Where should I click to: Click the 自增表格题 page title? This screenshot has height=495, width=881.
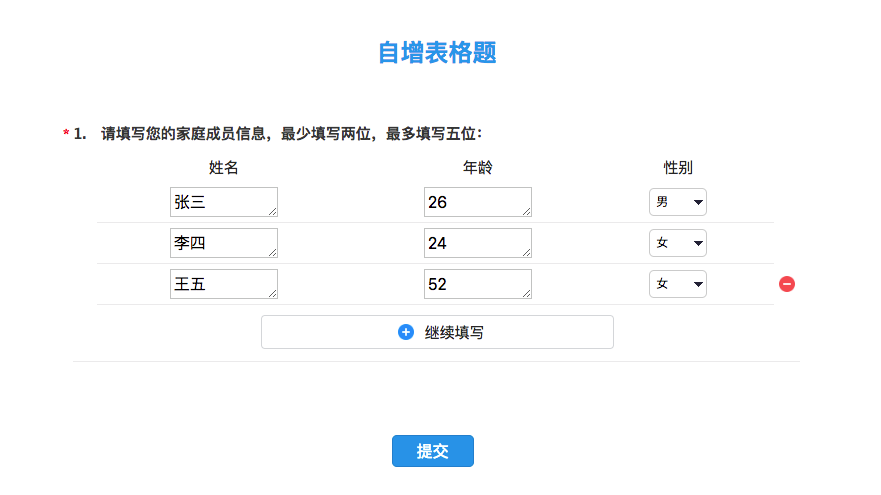437,53
